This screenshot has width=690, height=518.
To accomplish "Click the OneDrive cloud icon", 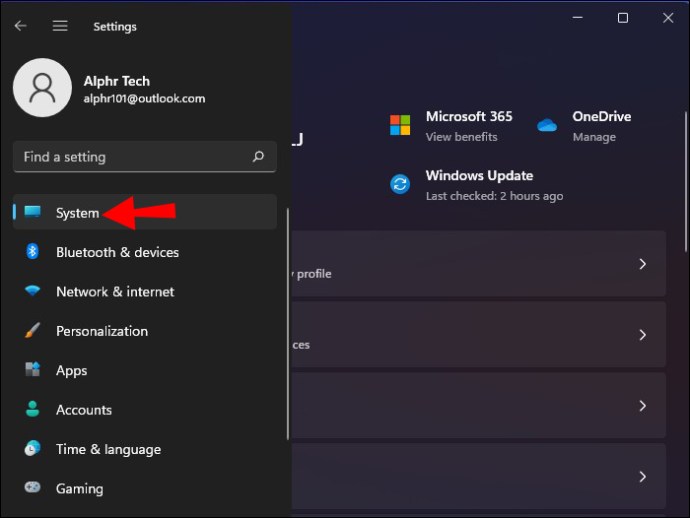I will 546,125.
